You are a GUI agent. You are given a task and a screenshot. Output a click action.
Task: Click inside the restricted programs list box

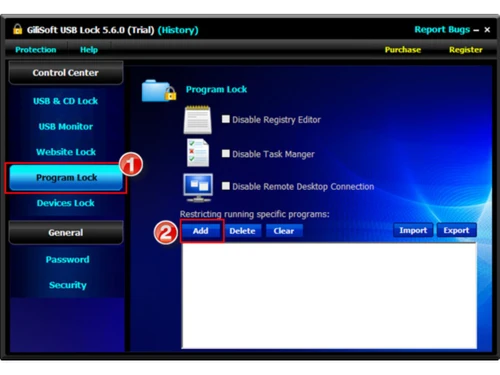pos(329,296)
